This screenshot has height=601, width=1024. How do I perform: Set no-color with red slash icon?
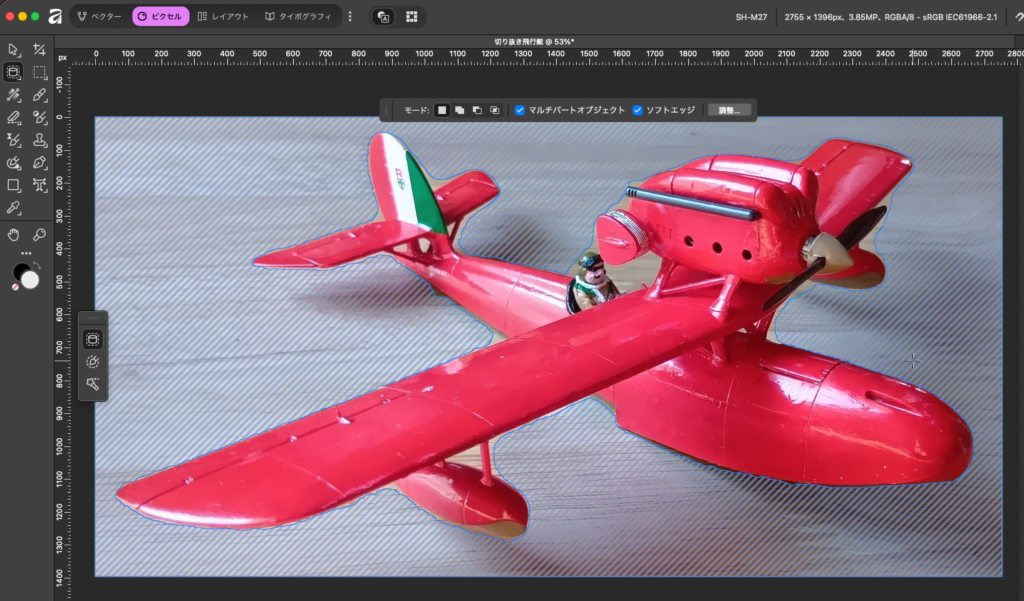pos(15,287)
